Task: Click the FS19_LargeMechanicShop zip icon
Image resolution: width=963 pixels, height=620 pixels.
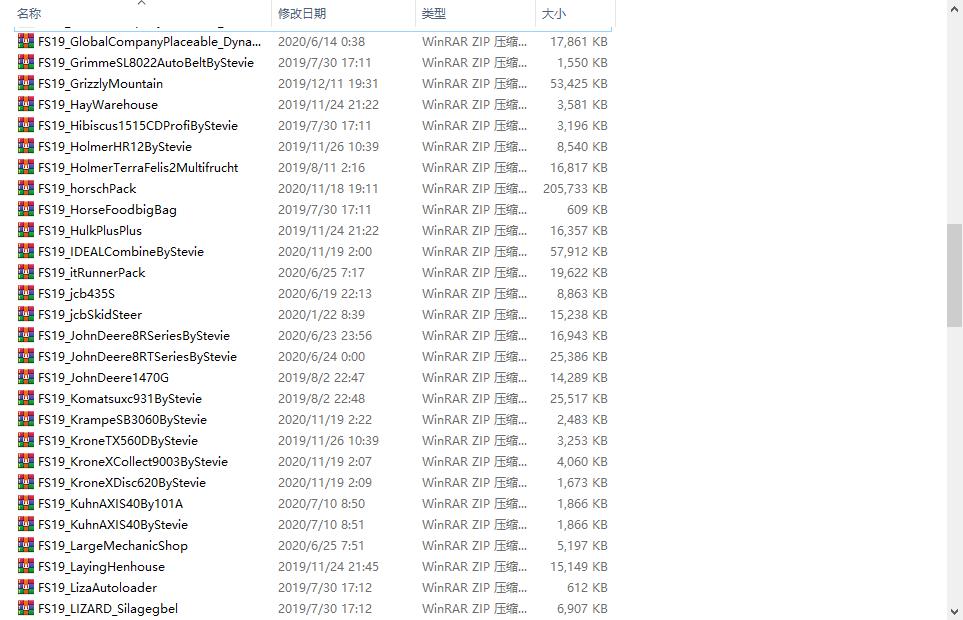Action: 26,545
